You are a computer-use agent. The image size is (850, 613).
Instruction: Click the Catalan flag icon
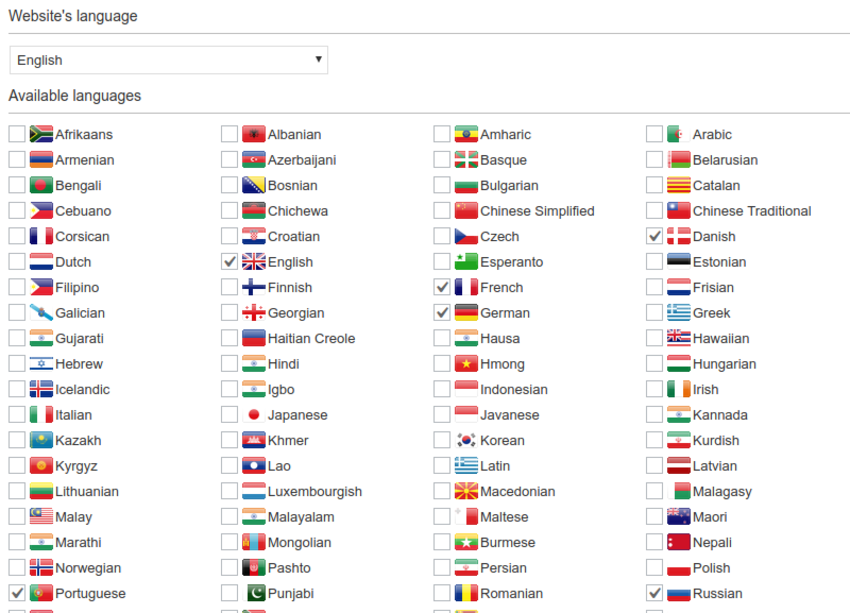coord(679,185)
